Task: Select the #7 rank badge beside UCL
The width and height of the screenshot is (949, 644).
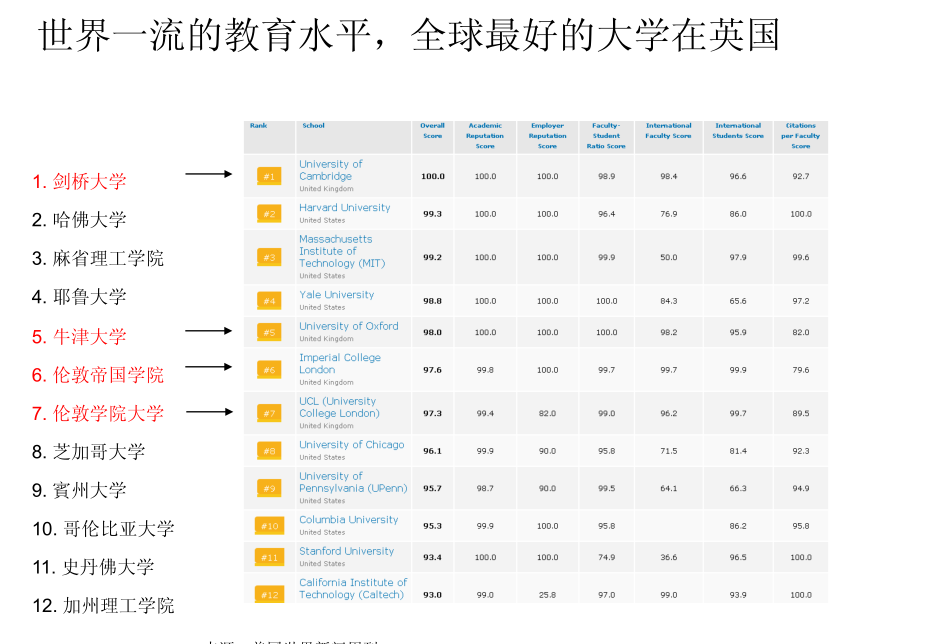Action: pyautogui.click(x=269, y=413)
